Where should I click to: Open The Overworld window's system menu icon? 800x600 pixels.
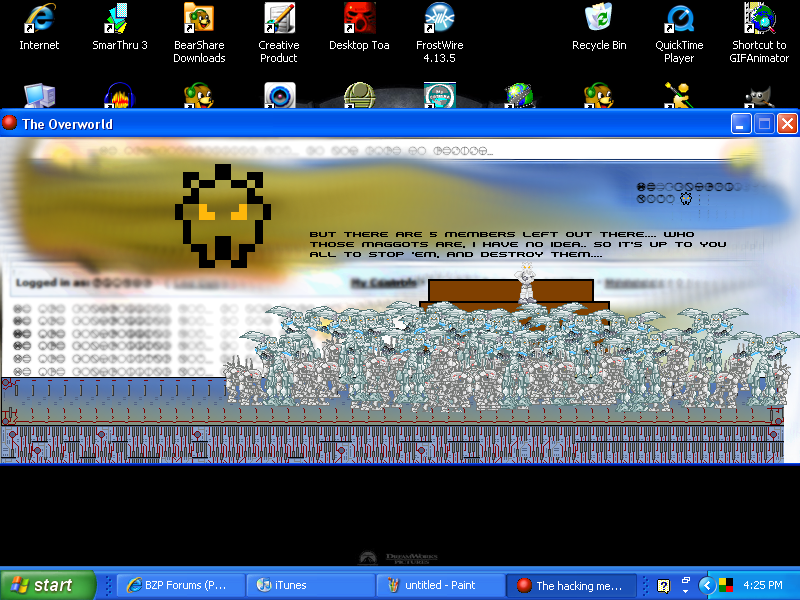[x=9, y=123]
